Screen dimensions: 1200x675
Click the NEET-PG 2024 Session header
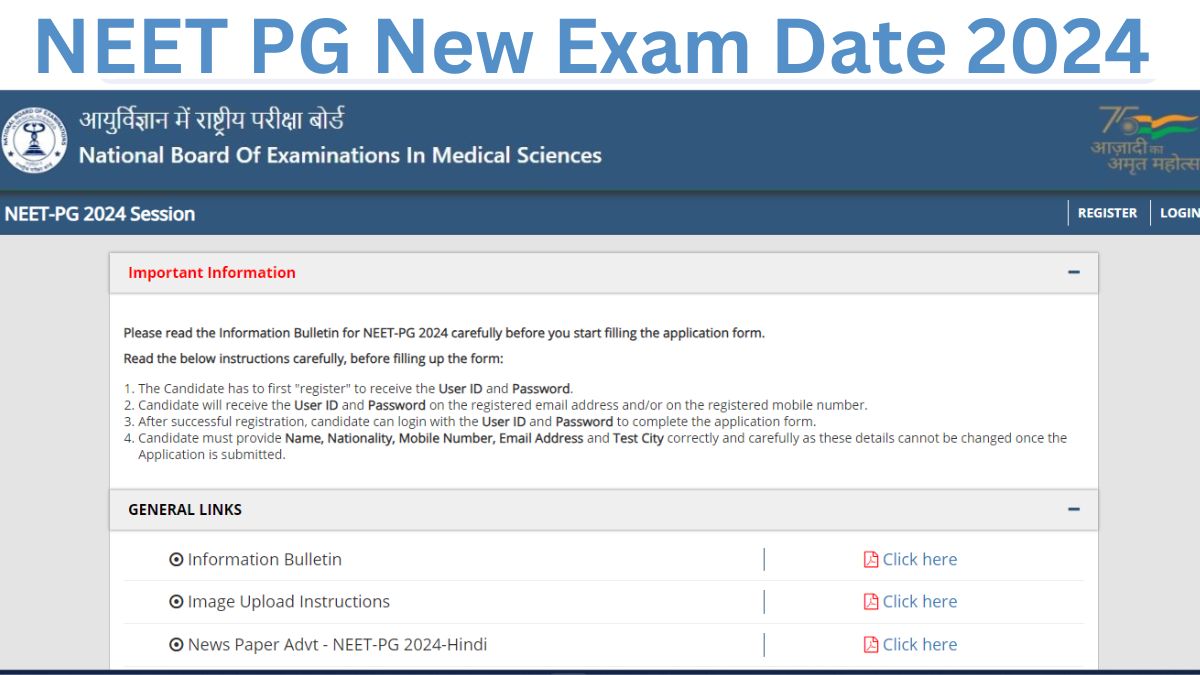[x=100, y=213]
